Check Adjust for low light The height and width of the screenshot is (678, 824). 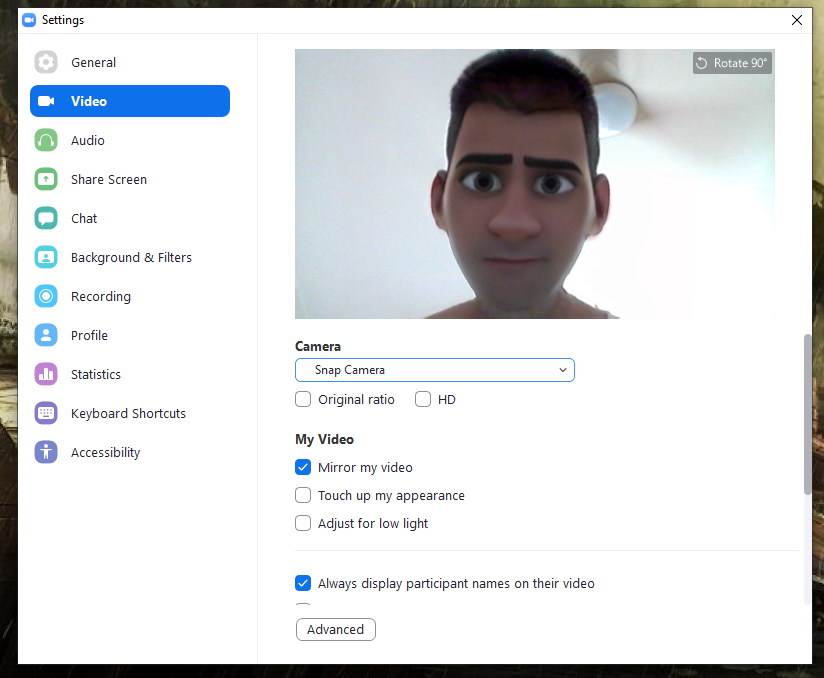pyautogui.click(x=303, y=523)
